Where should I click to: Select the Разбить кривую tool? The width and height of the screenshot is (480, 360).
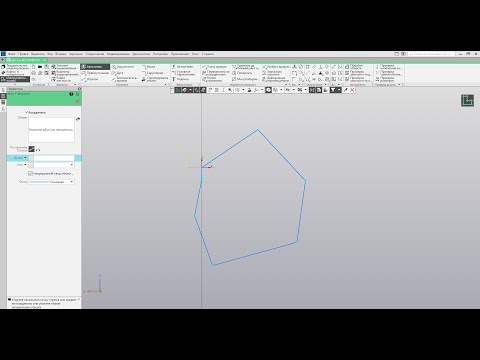tap(275, 67)
